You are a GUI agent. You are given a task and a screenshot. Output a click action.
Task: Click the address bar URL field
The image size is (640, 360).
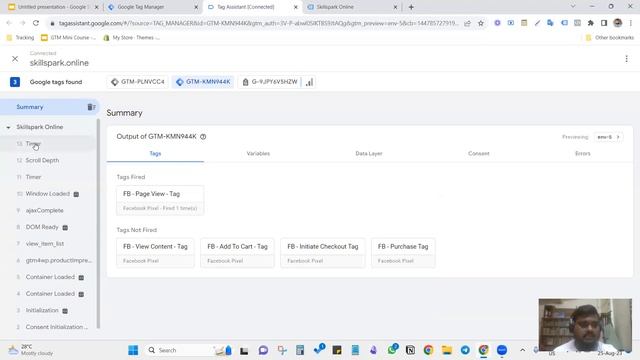coord(258,23)
